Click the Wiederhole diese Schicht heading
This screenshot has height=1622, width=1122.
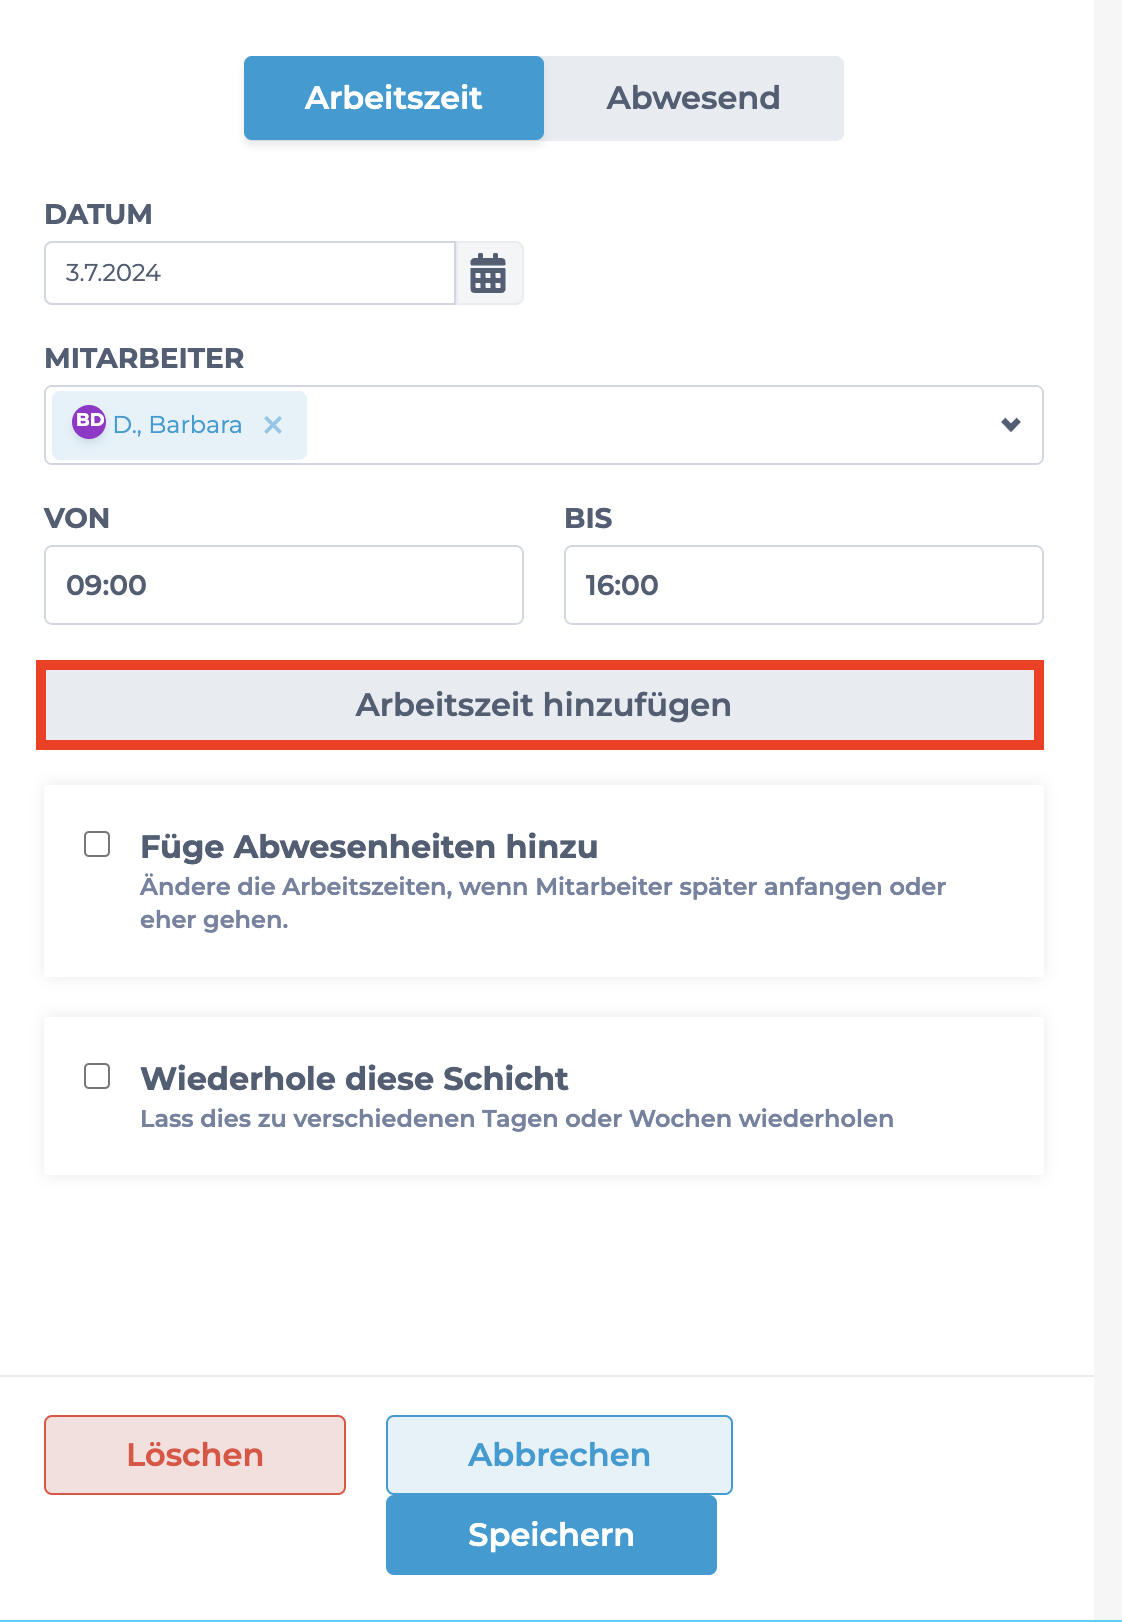(354, 1079)
